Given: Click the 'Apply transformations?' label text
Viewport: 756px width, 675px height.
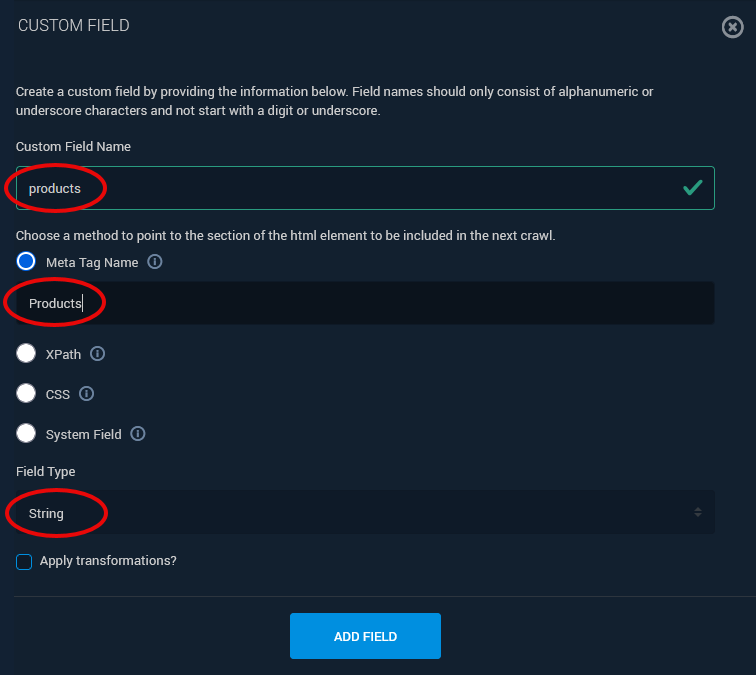Looking at the screenshot, I should [x=108, y=561].
